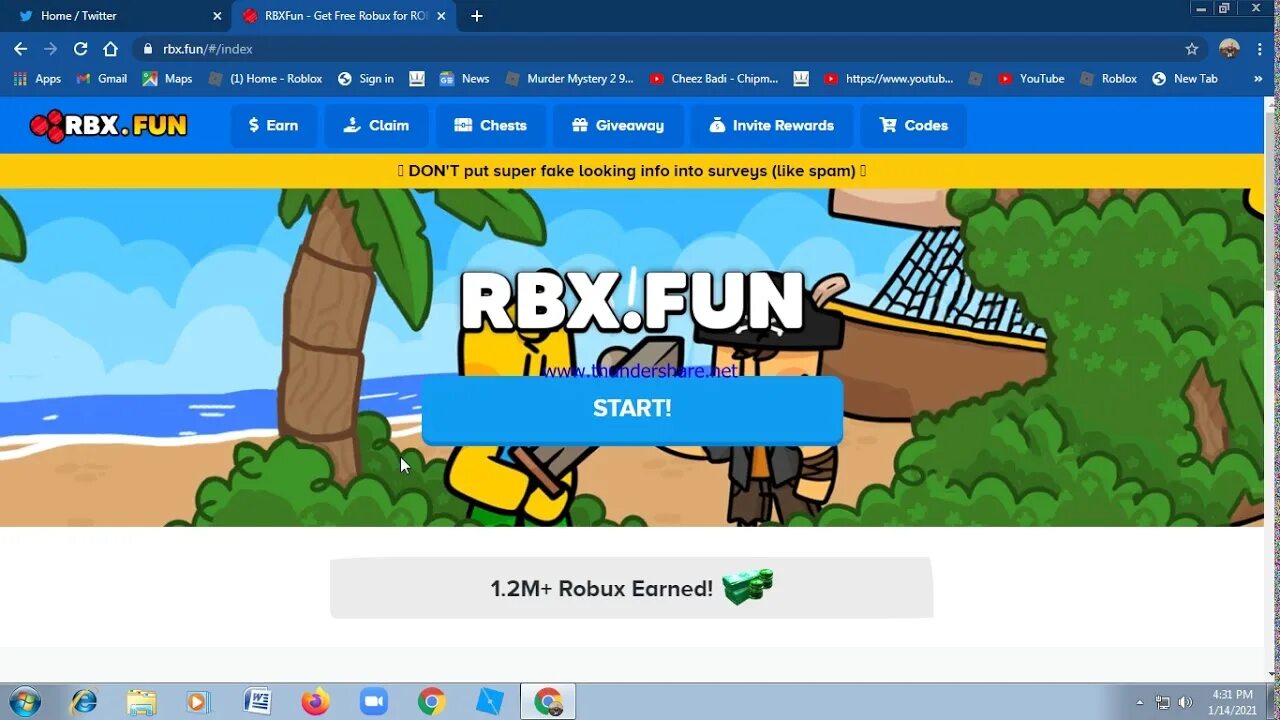Open Invite Rewards page
The width and height of the screenshot is (1280, 720).
[x=771, y=126]
